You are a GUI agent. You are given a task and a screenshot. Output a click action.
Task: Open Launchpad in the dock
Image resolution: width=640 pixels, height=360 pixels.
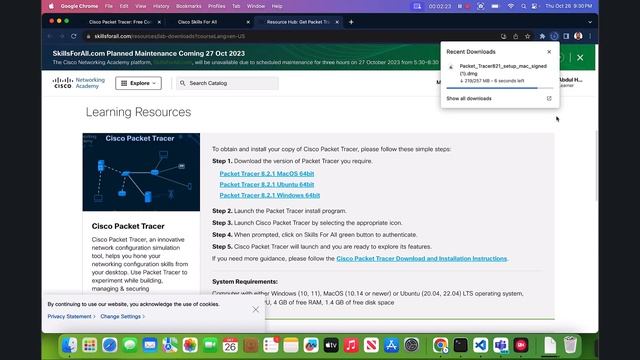89,345
